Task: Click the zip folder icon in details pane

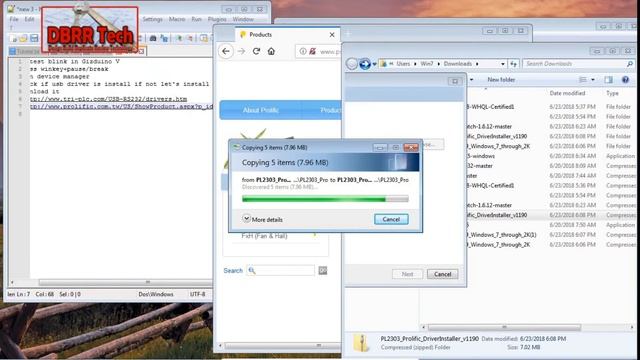Action: (x=361, y=343)
